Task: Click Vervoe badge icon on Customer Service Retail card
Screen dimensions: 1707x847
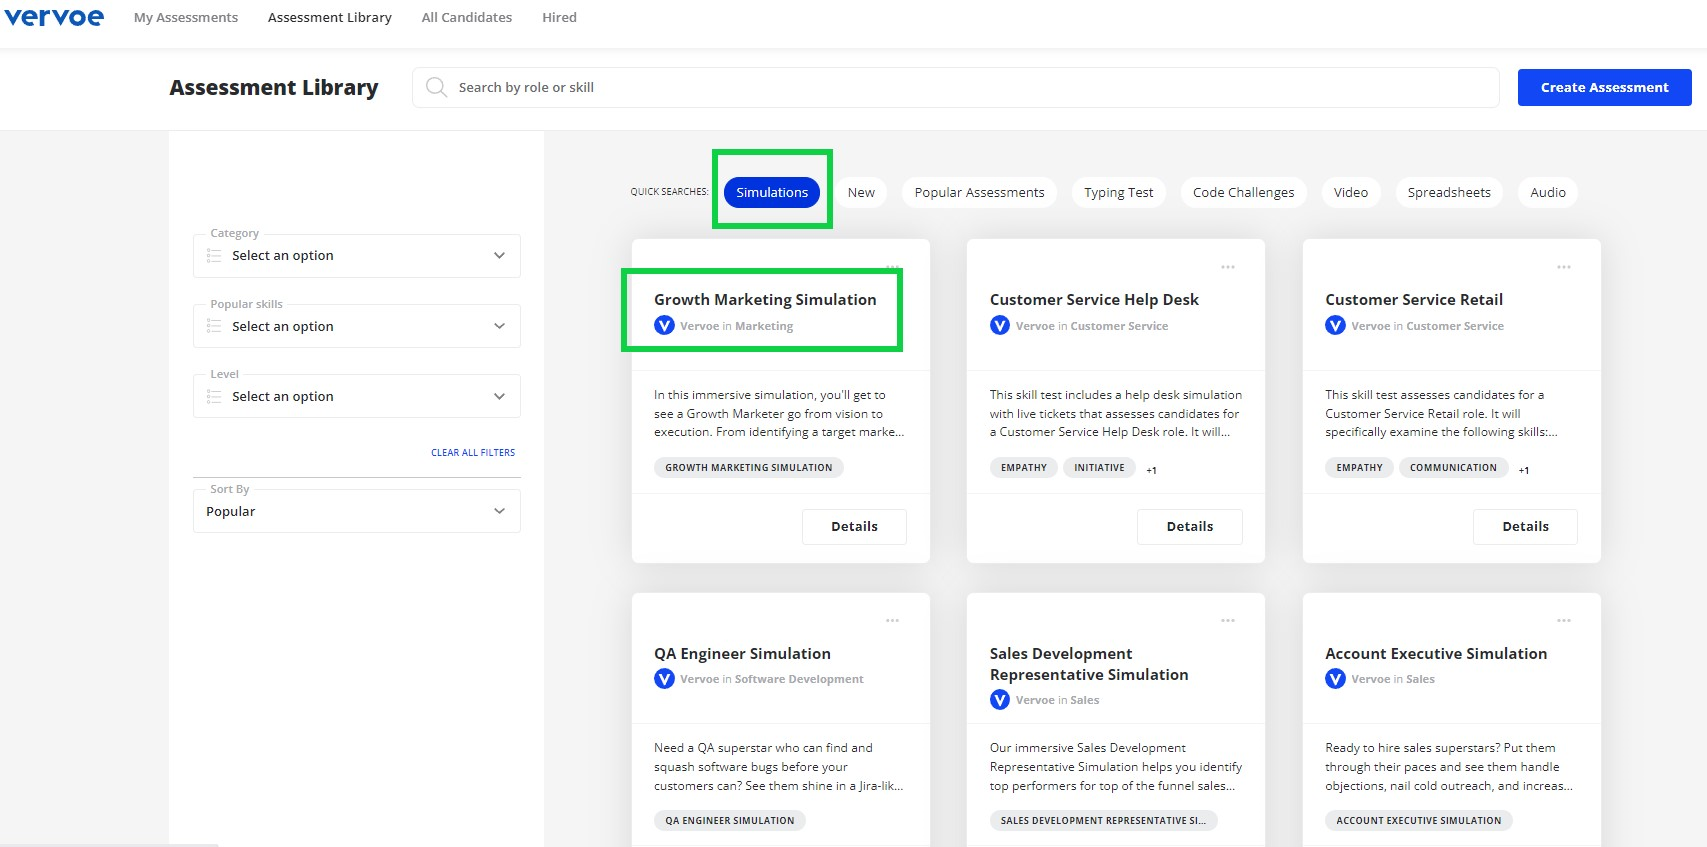Action: point(1335,325)
